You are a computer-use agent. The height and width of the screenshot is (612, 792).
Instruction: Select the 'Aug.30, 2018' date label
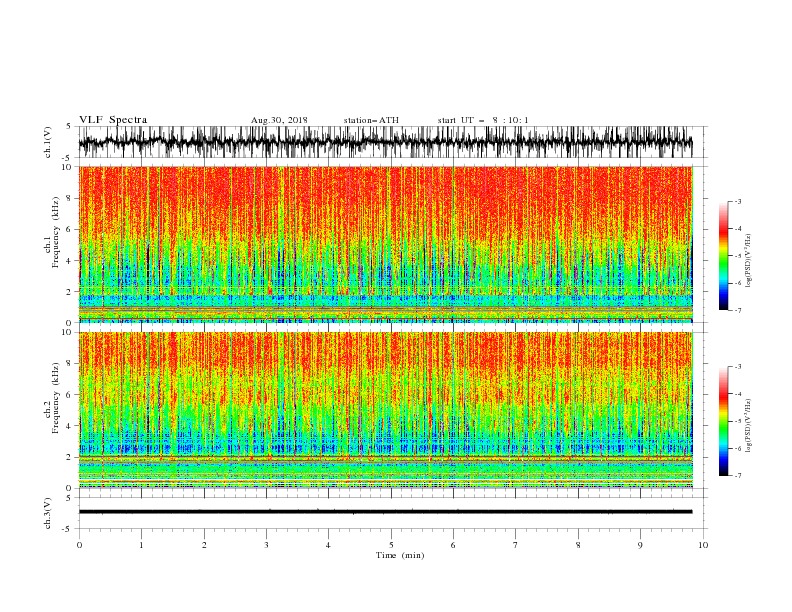(279, 120)
